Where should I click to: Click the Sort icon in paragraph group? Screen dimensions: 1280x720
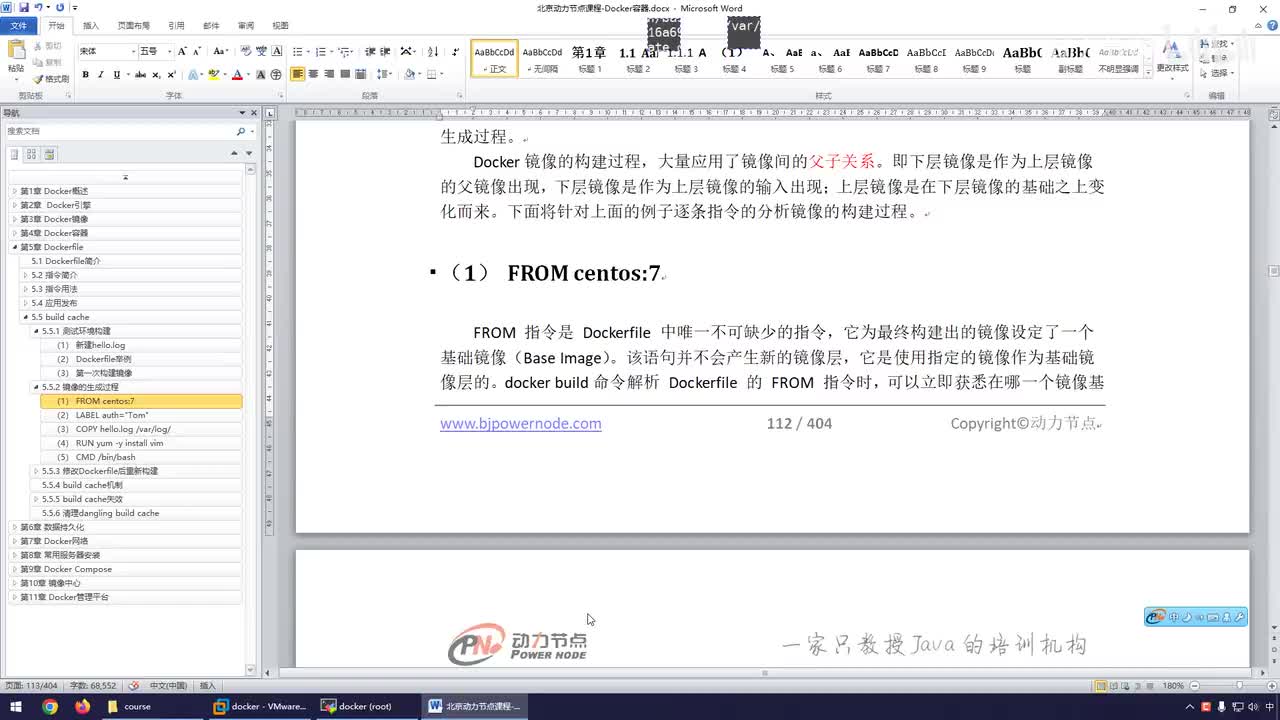click(x=433, y=51)
